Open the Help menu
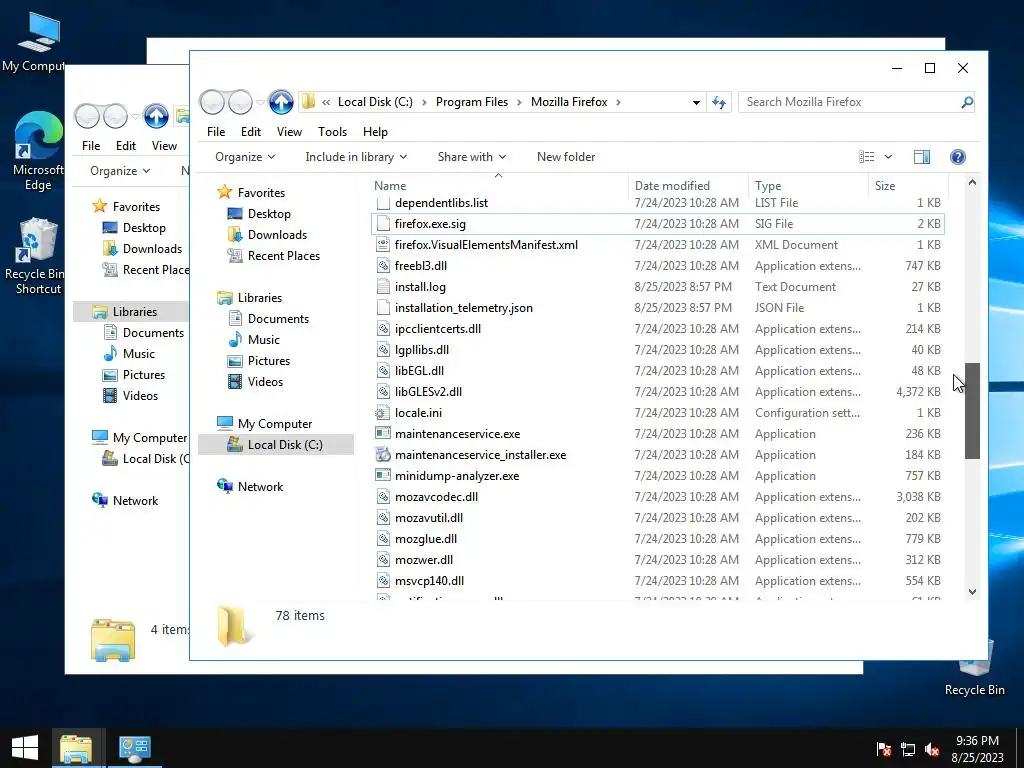Screen dimensions: 1024x768 coord(376,132)
